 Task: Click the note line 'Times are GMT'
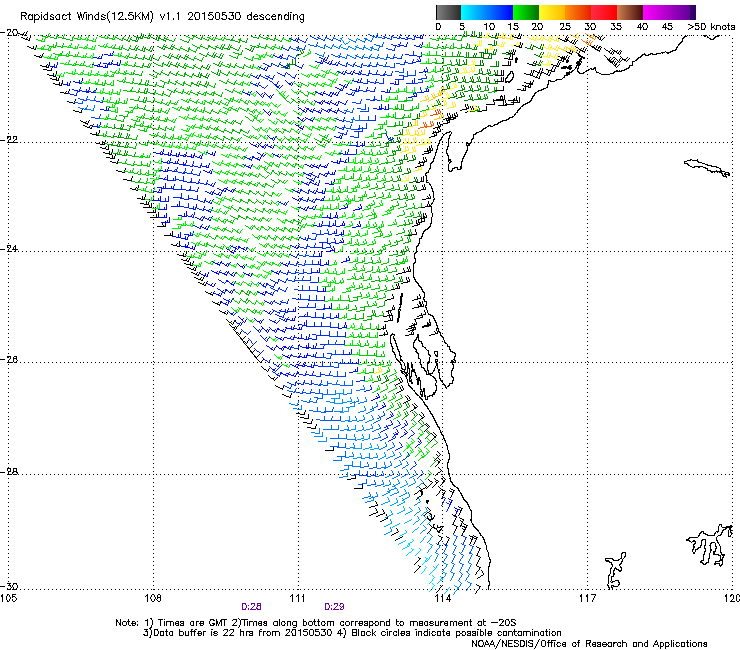click(x=195, y=623)
